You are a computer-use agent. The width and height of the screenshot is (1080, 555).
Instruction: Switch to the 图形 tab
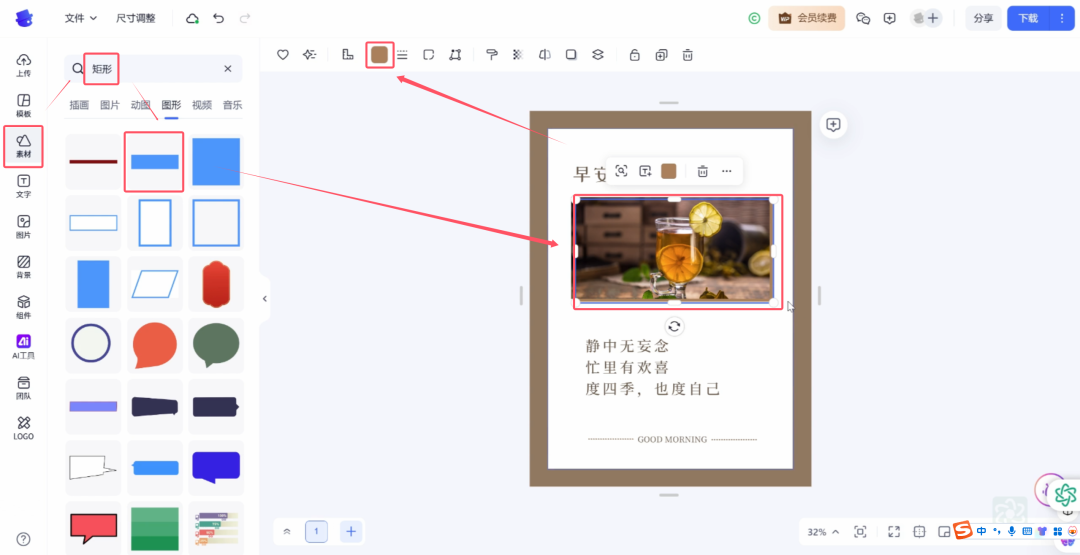tap(171, 105)
